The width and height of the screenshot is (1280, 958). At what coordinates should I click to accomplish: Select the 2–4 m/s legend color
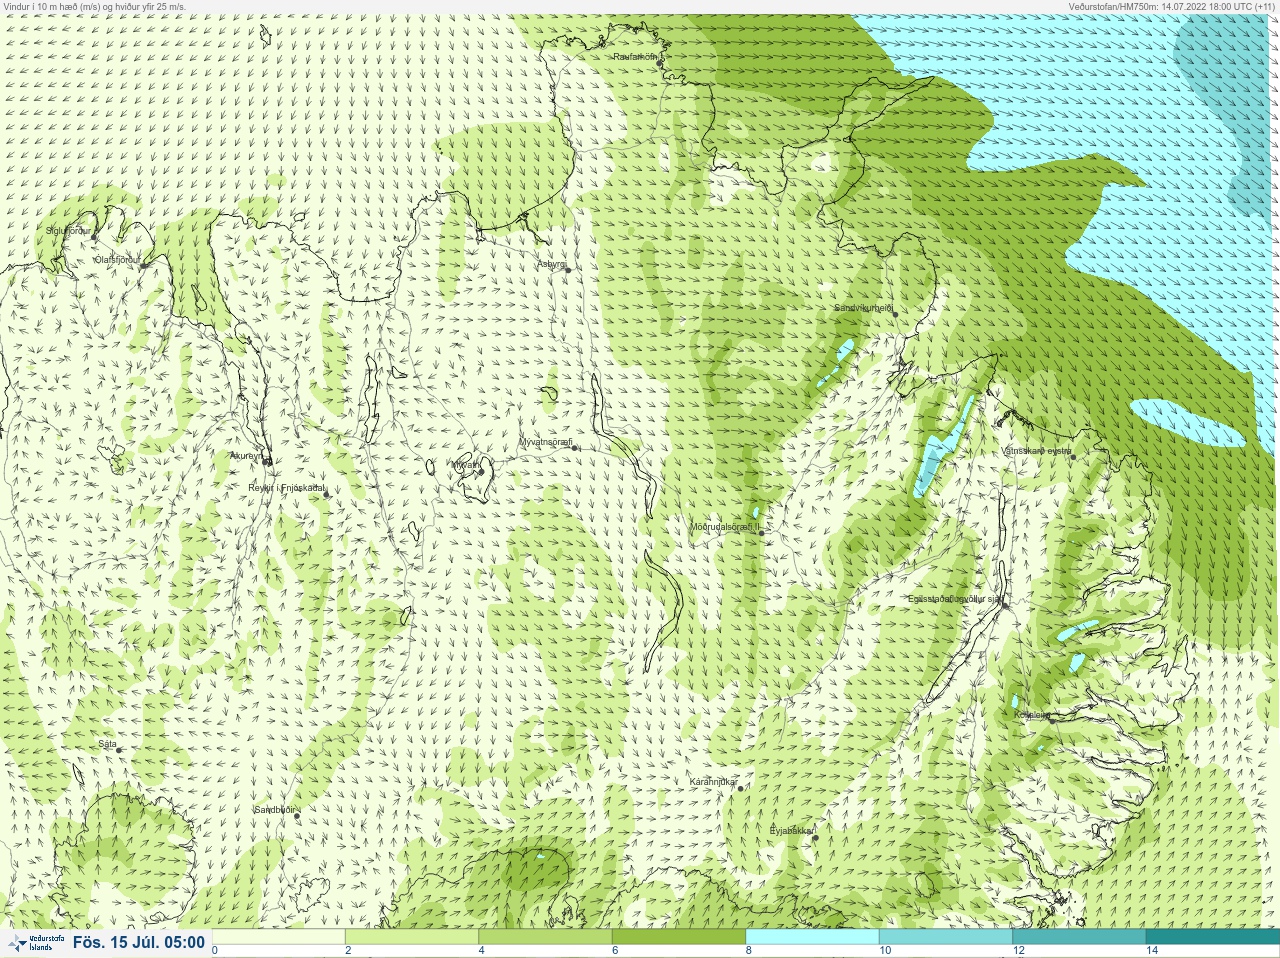(412, 938)
